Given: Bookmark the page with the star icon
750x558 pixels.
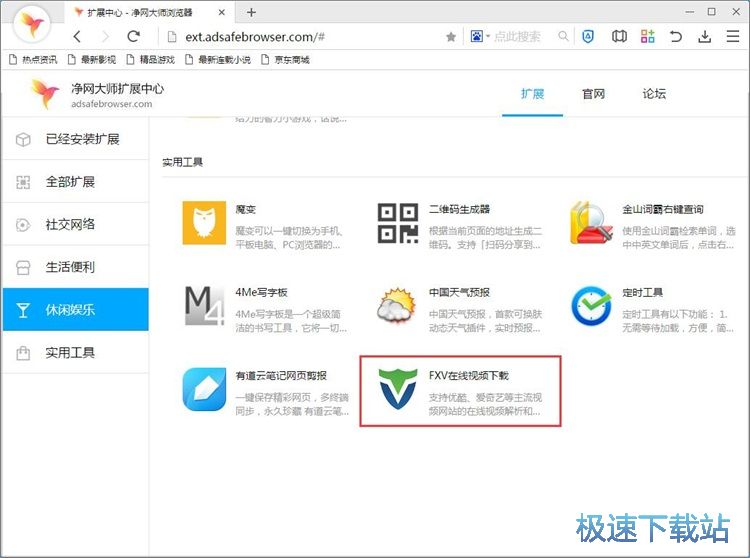Looking at the screenshot, I should [x=451, y=37].
